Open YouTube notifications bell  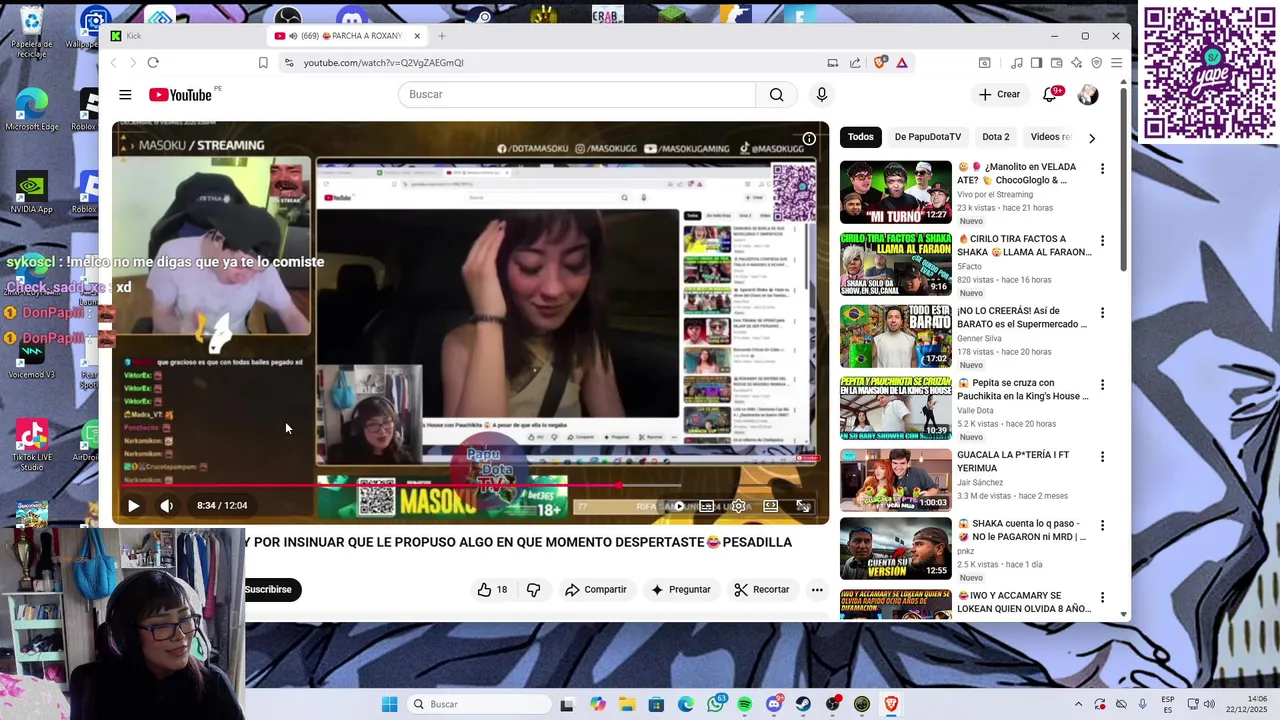tap(1050, 95)
